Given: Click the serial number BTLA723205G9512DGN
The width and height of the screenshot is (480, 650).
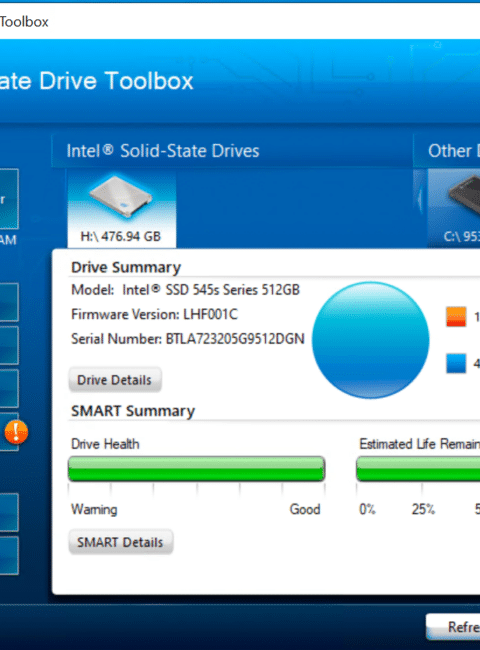Looking at the screenshot, I should tap(235, 339).
